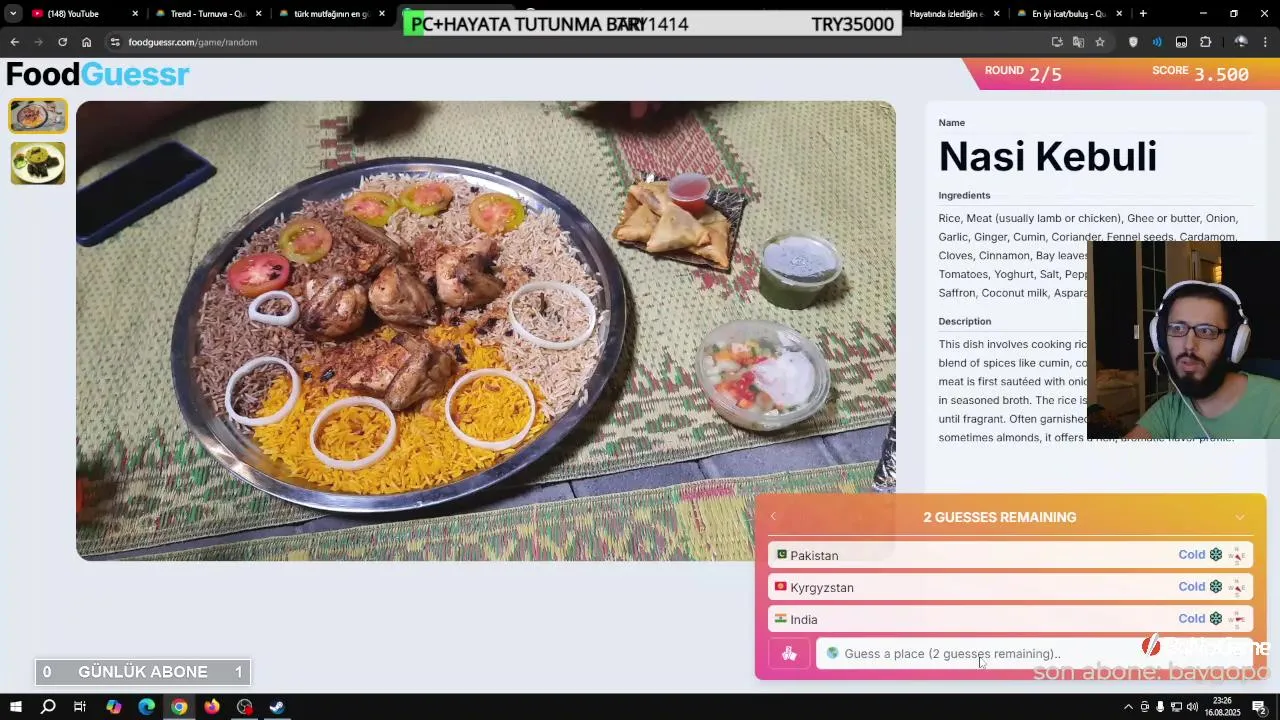Image resolution: width=1280 pixels, height=720 pixels.
Task: Click the snowflake icon in India row
Action: point(1216,619)
